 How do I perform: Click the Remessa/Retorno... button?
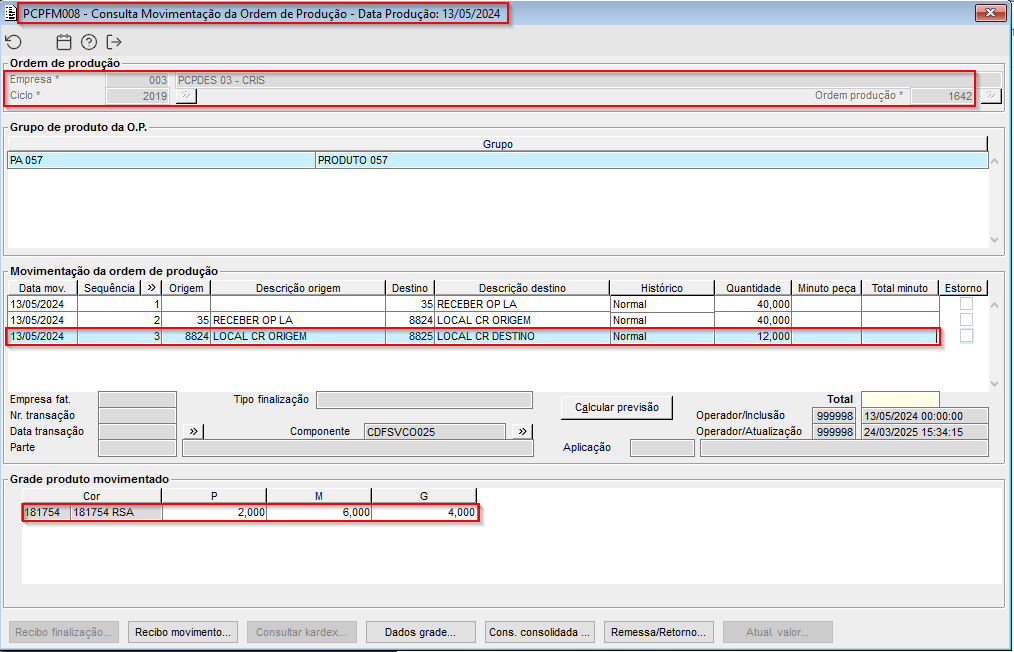click(658, 632)
